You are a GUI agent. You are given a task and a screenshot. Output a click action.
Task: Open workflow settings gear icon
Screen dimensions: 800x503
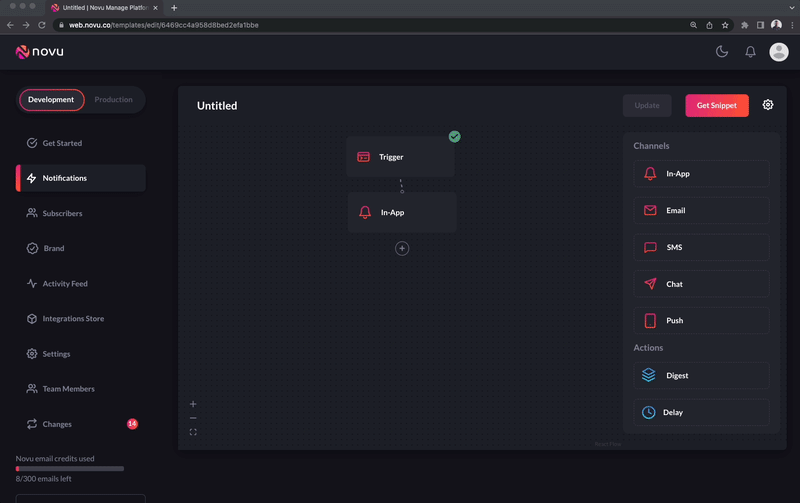click(x=768, y=105)
